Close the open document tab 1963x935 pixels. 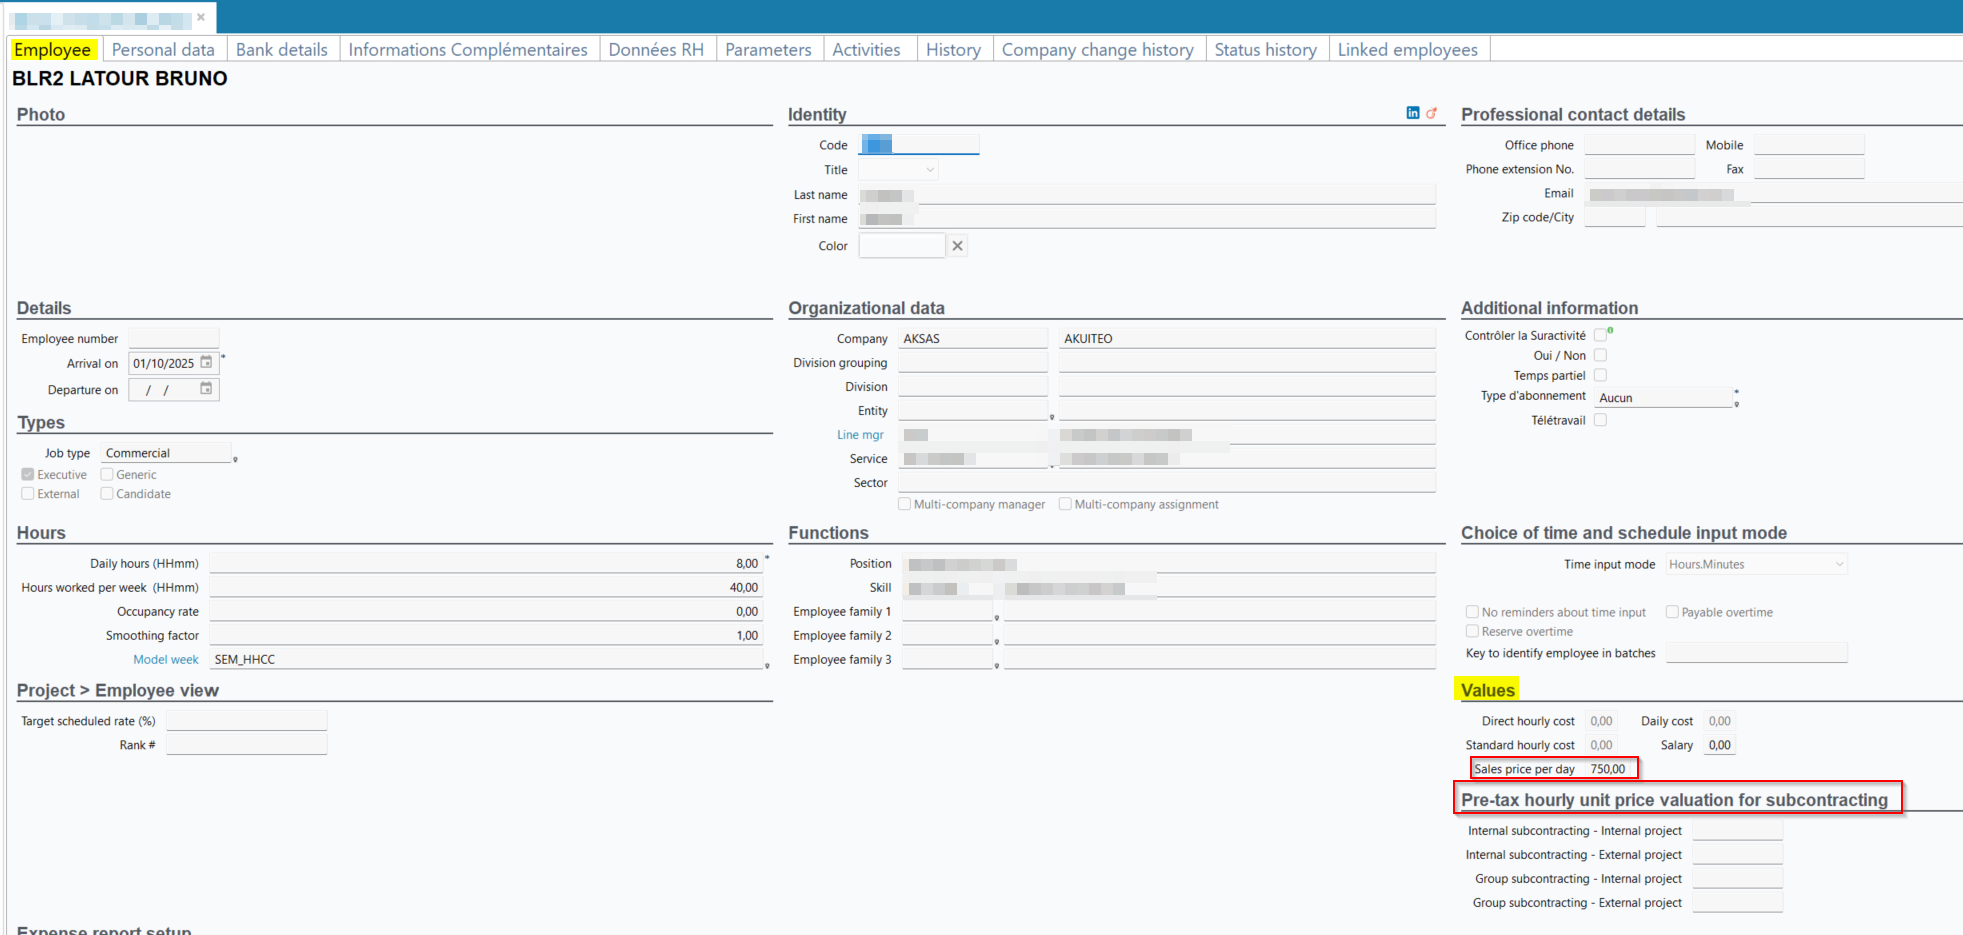pos(201,17)
